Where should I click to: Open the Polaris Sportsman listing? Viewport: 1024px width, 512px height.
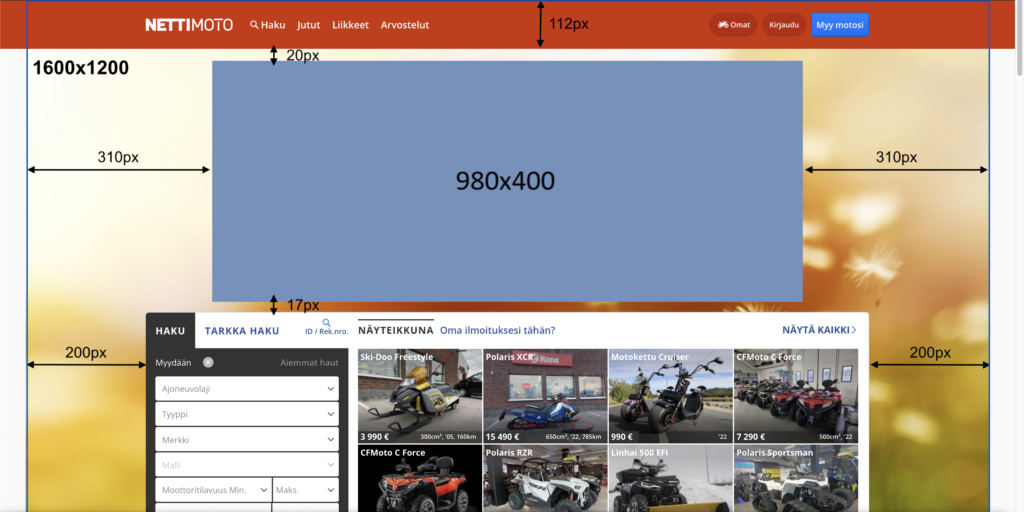tap(796, 478)
